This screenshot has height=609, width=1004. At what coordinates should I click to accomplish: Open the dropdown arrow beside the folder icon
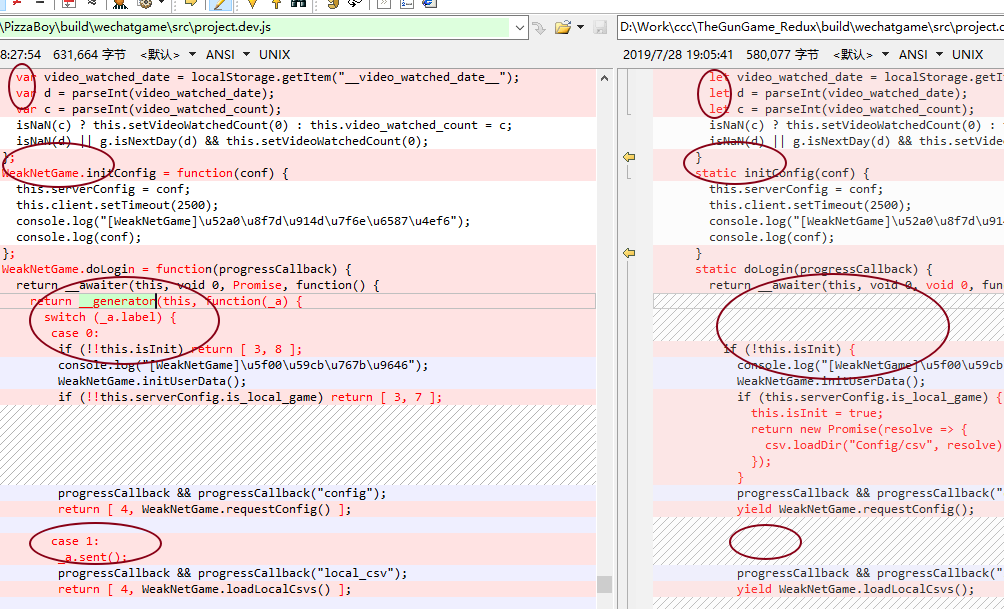click(x=580, y=27)
